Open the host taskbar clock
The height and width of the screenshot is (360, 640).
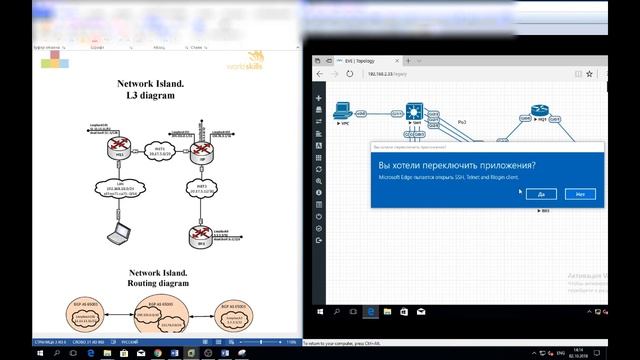click(x=578, y=353)
